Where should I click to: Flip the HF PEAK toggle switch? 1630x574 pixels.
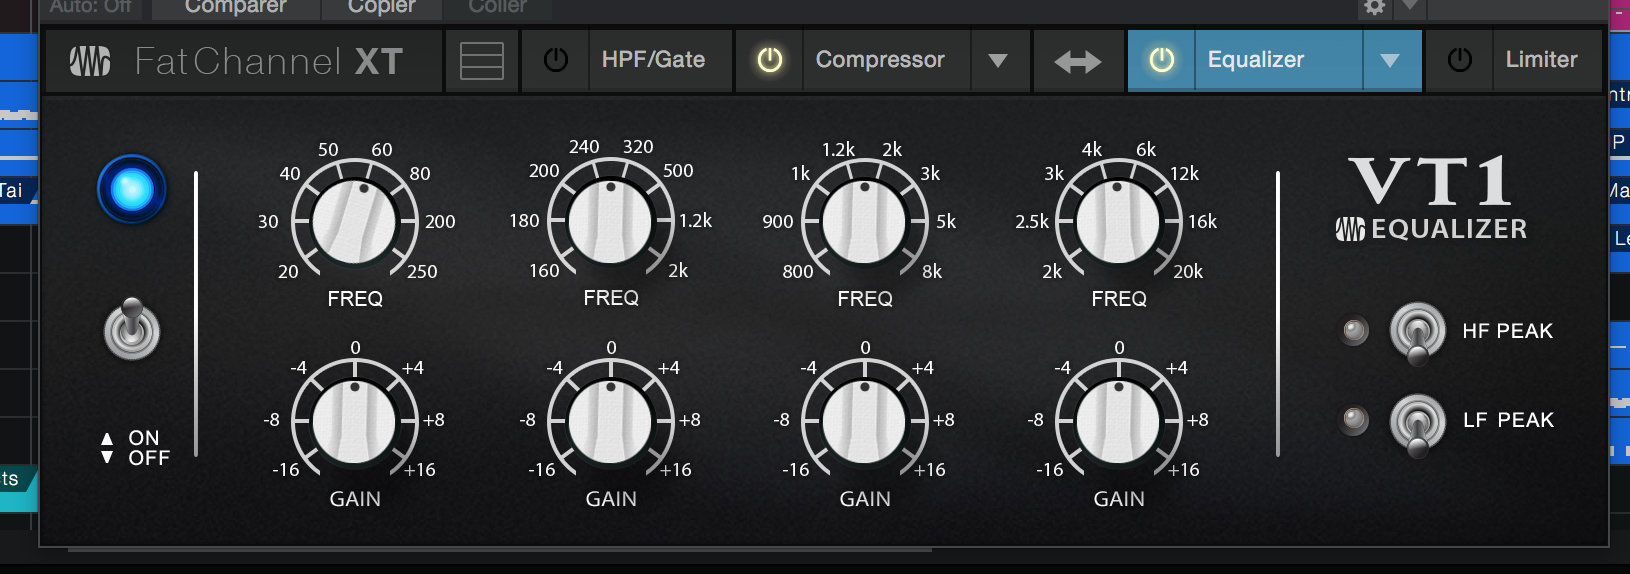coord(1418,332)
